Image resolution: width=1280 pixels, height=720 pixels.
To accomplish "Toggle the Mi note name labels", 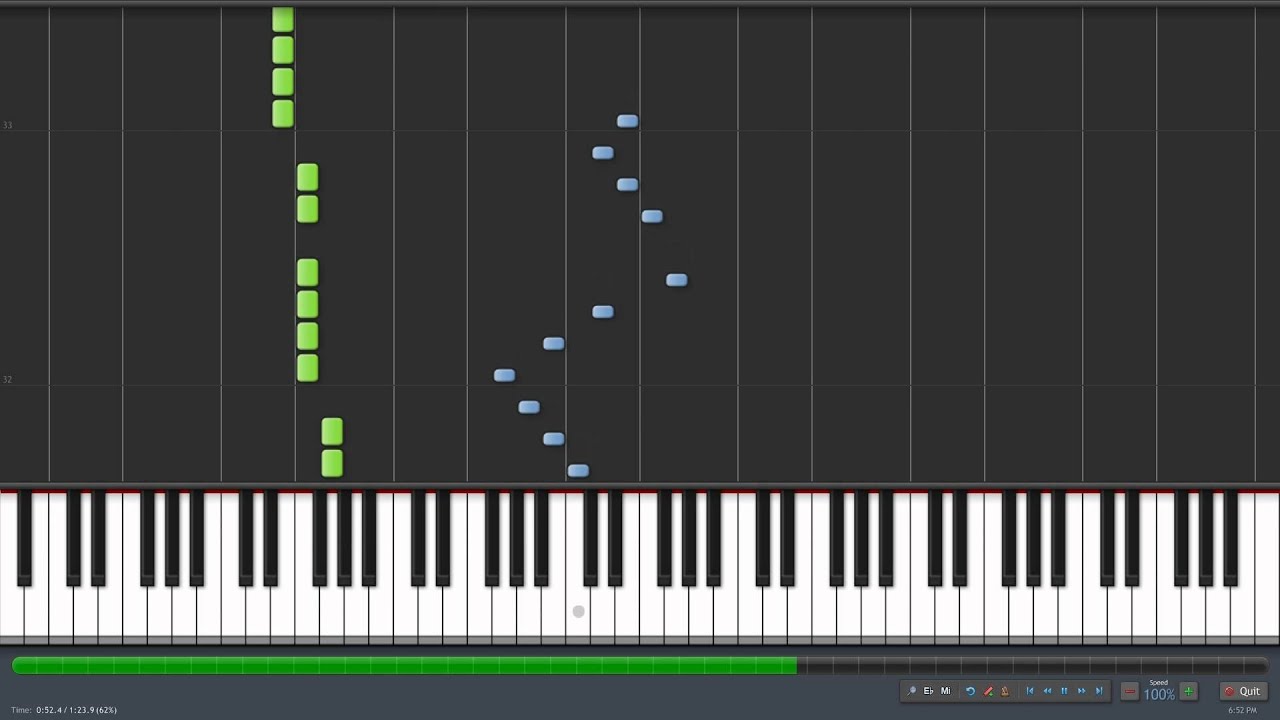I will click(945, 691).
